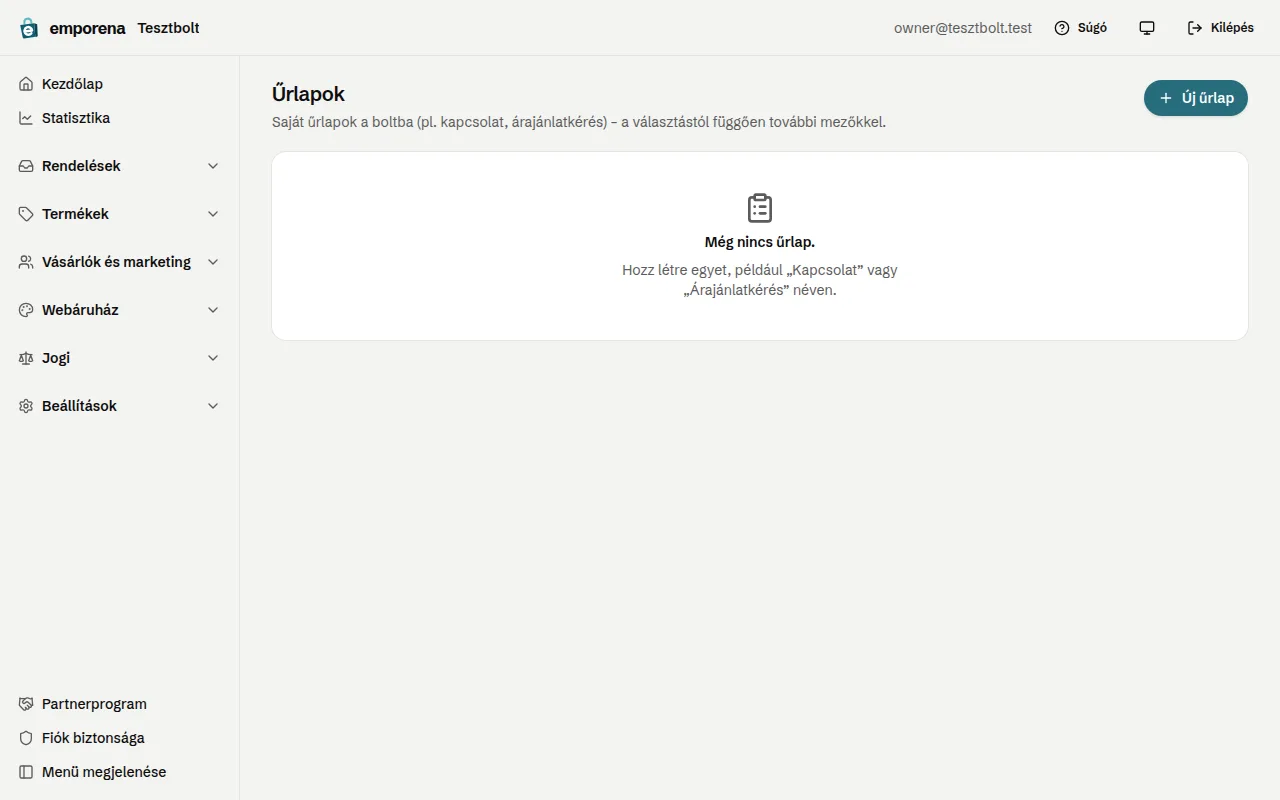
Task: Expand Vásárlók és marketing chevron
Action: [x=213, y=262]
